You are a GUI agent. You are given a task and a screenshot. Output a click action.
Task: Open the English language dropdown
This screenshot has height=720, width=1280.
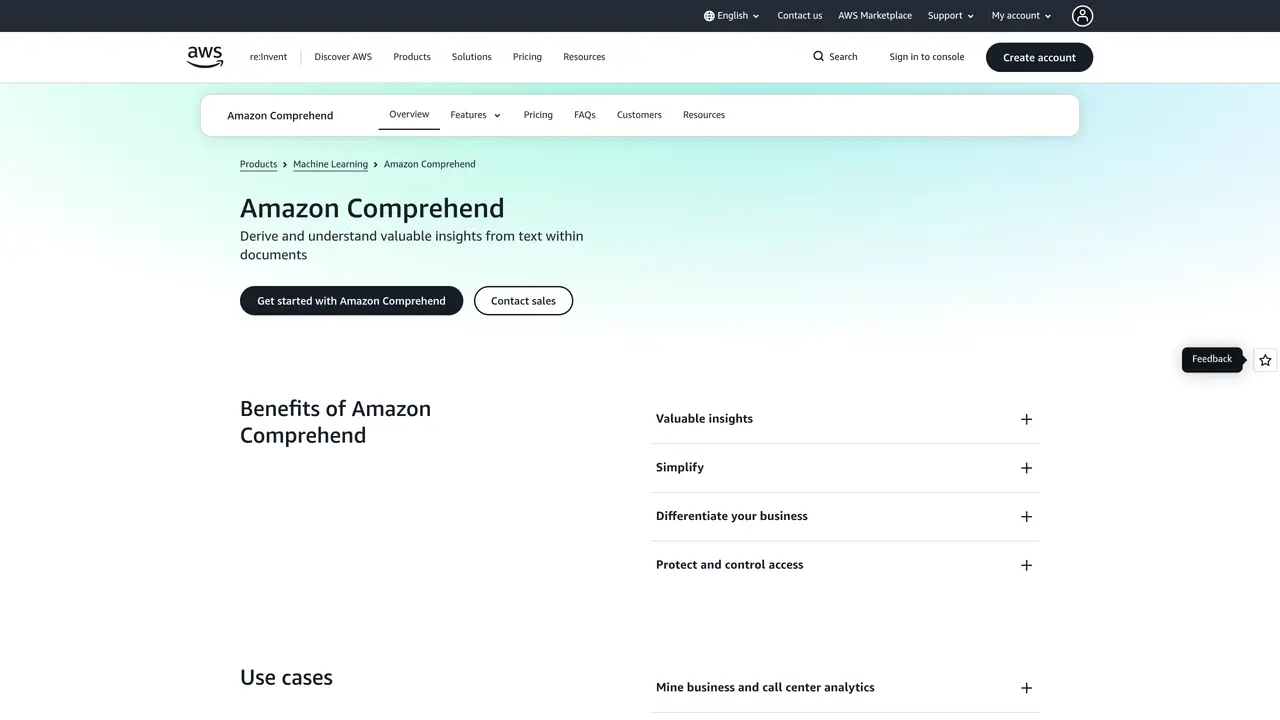[x=732, y=16]
